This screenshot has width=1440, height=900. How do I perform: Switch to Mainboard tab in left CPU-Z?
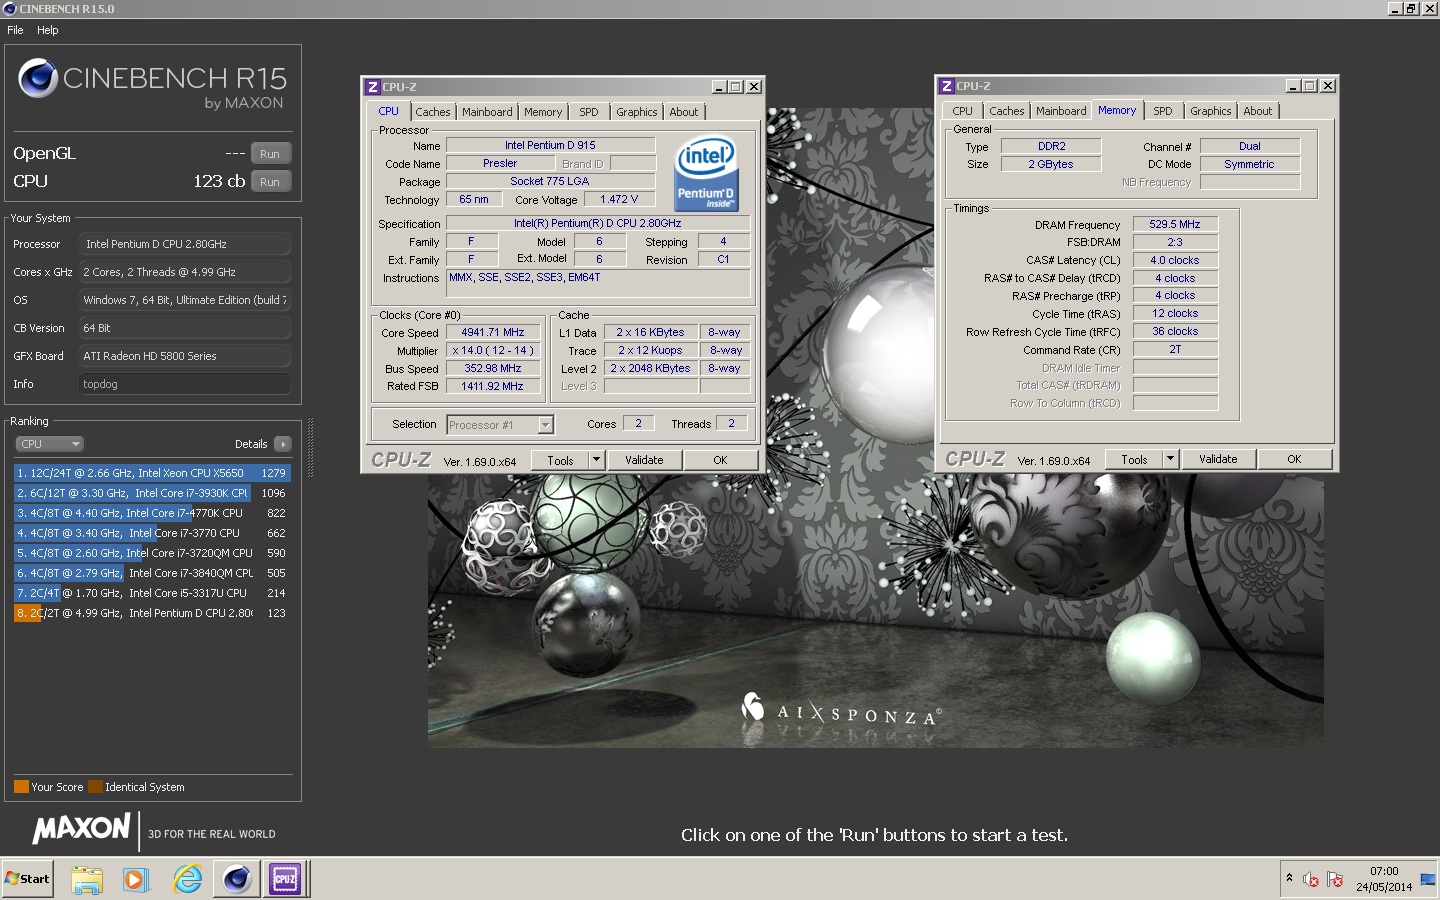click(x=487, y=112)
